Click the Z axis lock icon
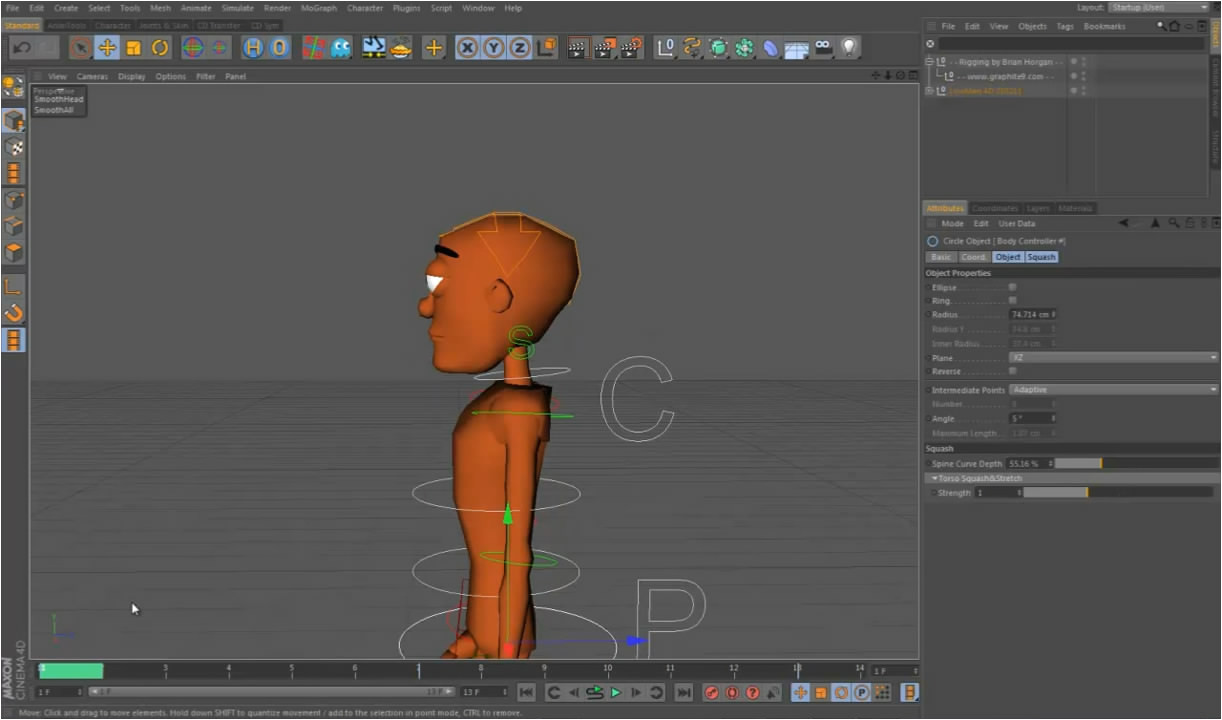The width and height of the screenshot is (1222, 720). point(520,47)
